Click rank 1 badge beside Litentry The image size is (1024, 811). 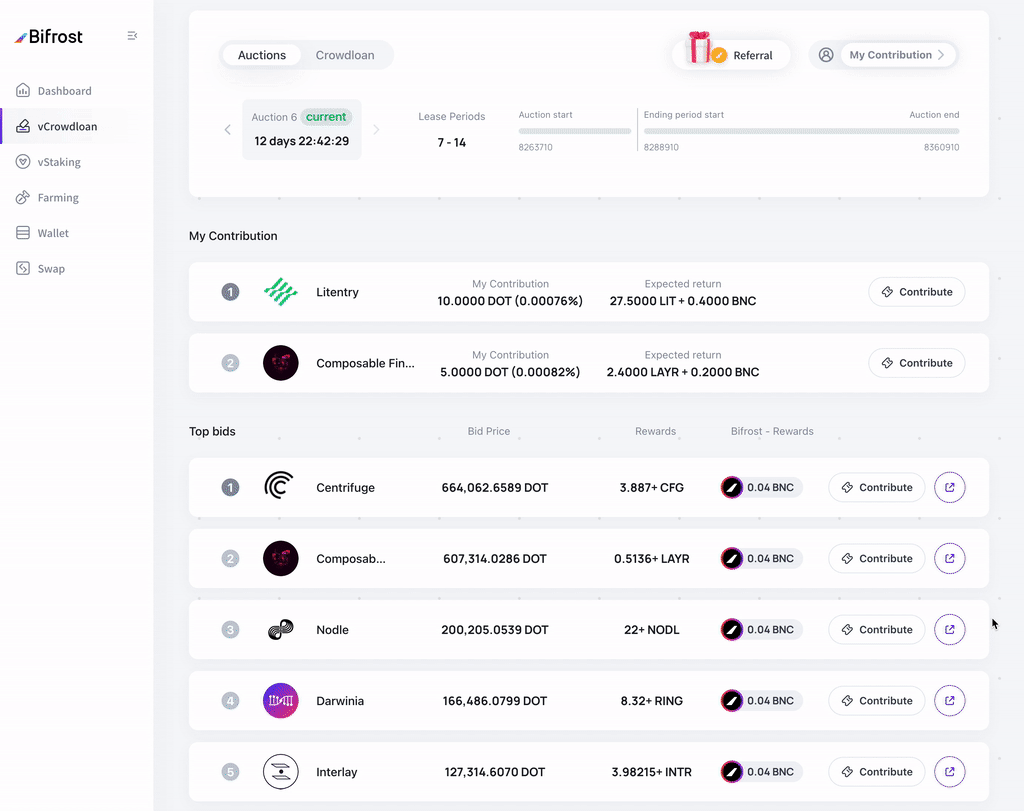(x=230, y=292)
